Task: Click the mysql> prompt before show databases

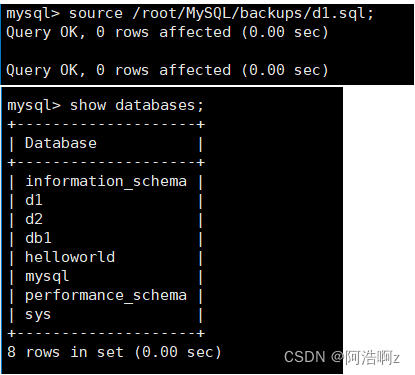Action: [34, 106]
